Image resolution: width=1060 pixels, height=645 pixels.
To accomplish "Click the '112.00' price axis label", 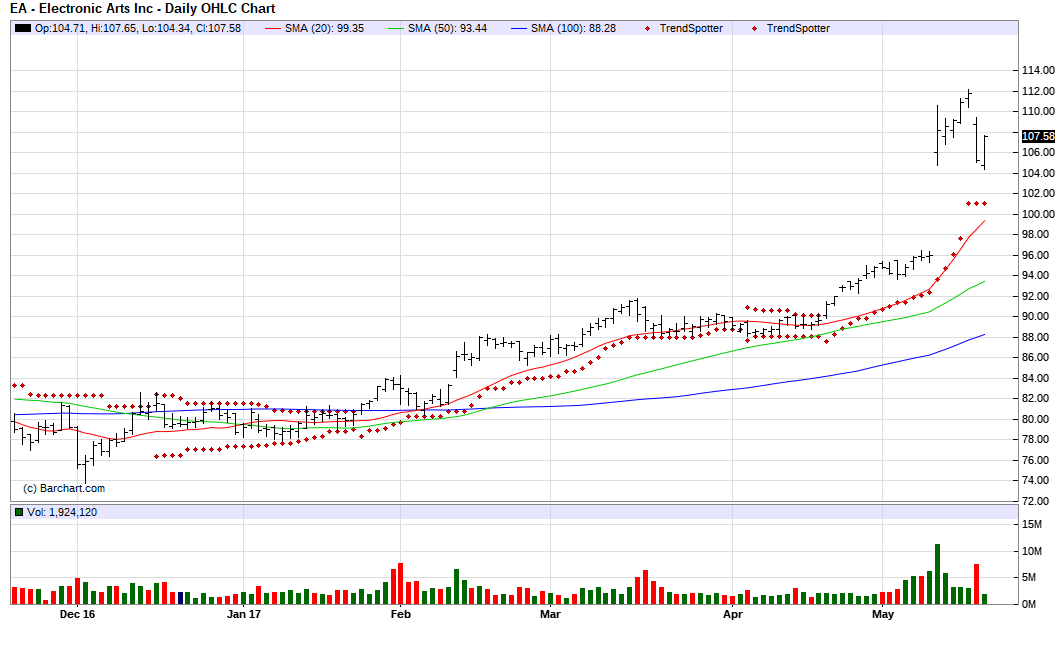I will [1038, 91].
